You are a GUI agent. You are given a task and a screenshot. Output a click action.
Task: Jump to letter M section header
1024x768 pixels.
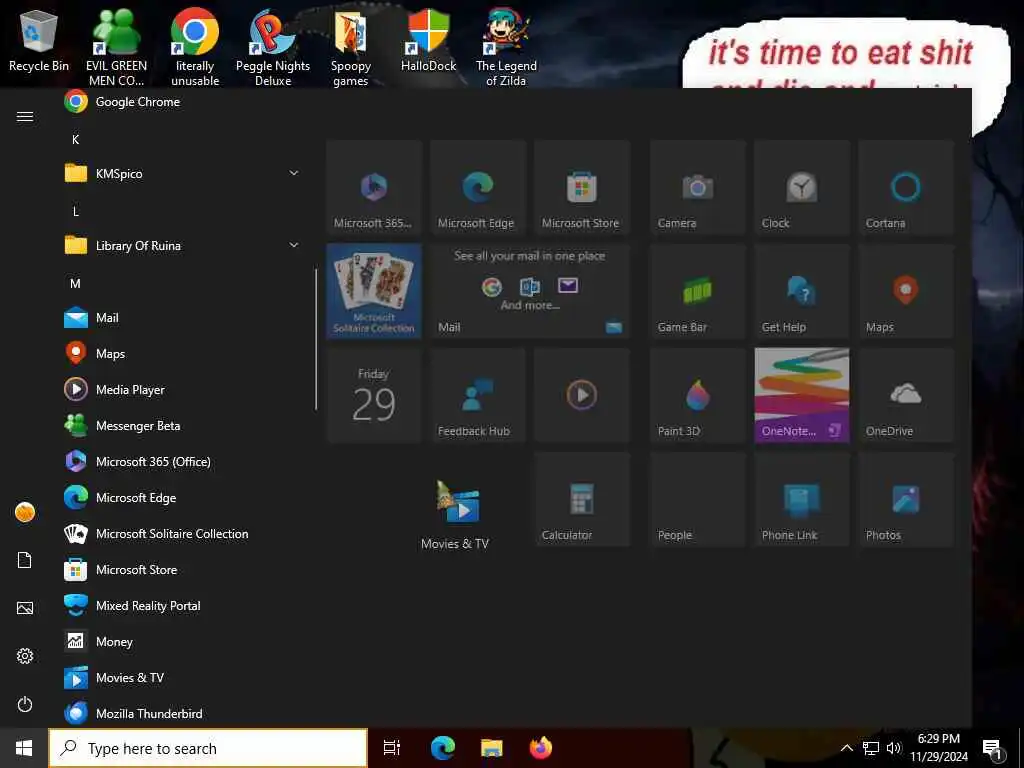click(76, 283)
